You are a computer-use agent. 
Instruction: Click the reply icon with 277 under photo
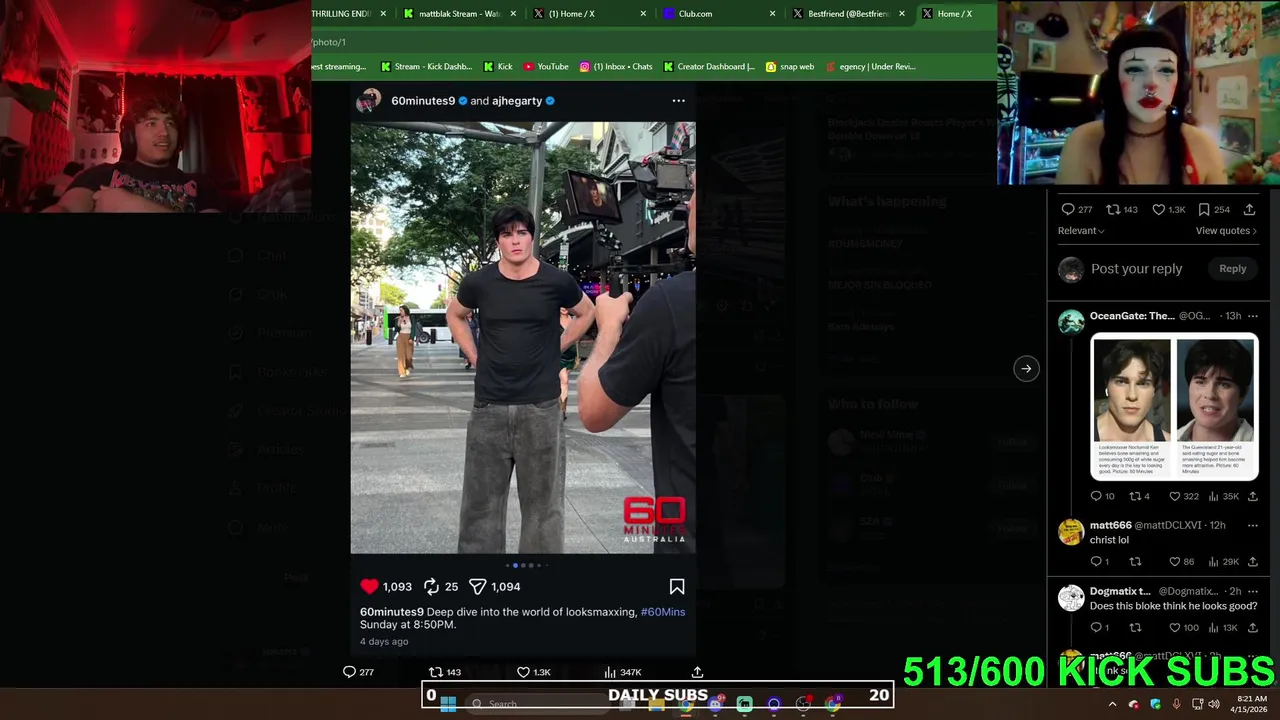click(349, 672)
